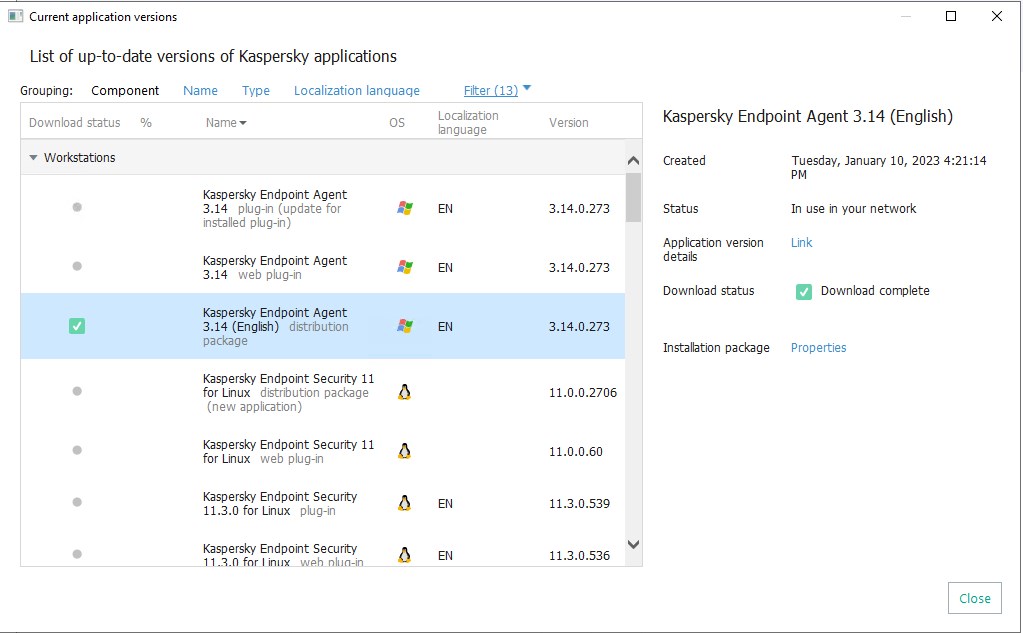
Task: Click Windows icon in the highlighted distribution package row
Action: (404, 326)
